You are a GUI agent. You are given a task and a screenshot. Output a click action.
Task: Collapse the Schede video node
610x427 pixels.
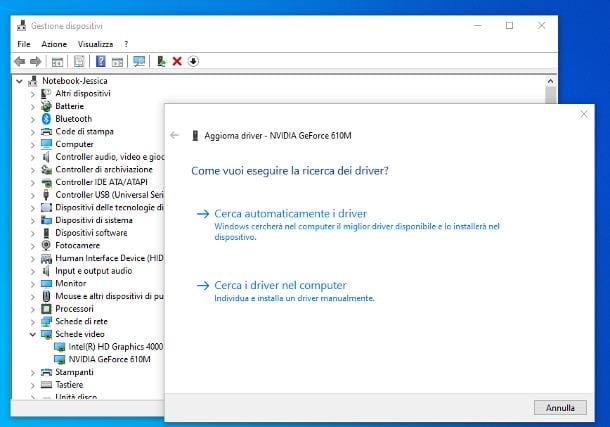(x=33, y=334)
